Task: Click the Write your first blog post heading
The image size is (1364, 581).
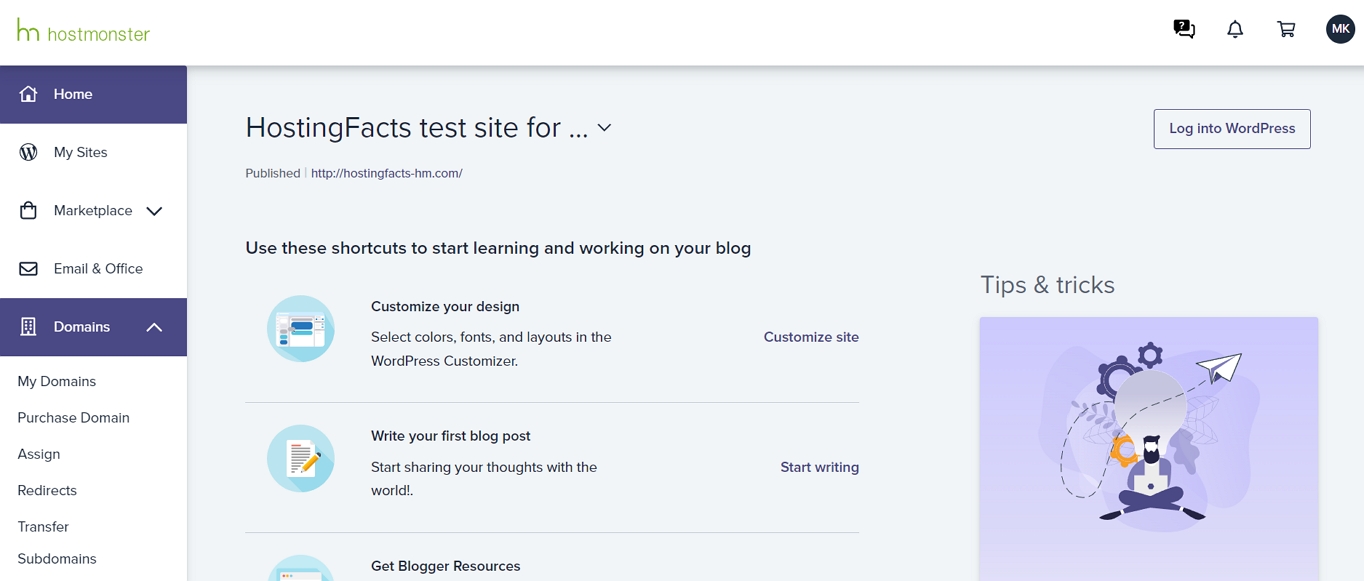Action: click(x=451, y=436)
